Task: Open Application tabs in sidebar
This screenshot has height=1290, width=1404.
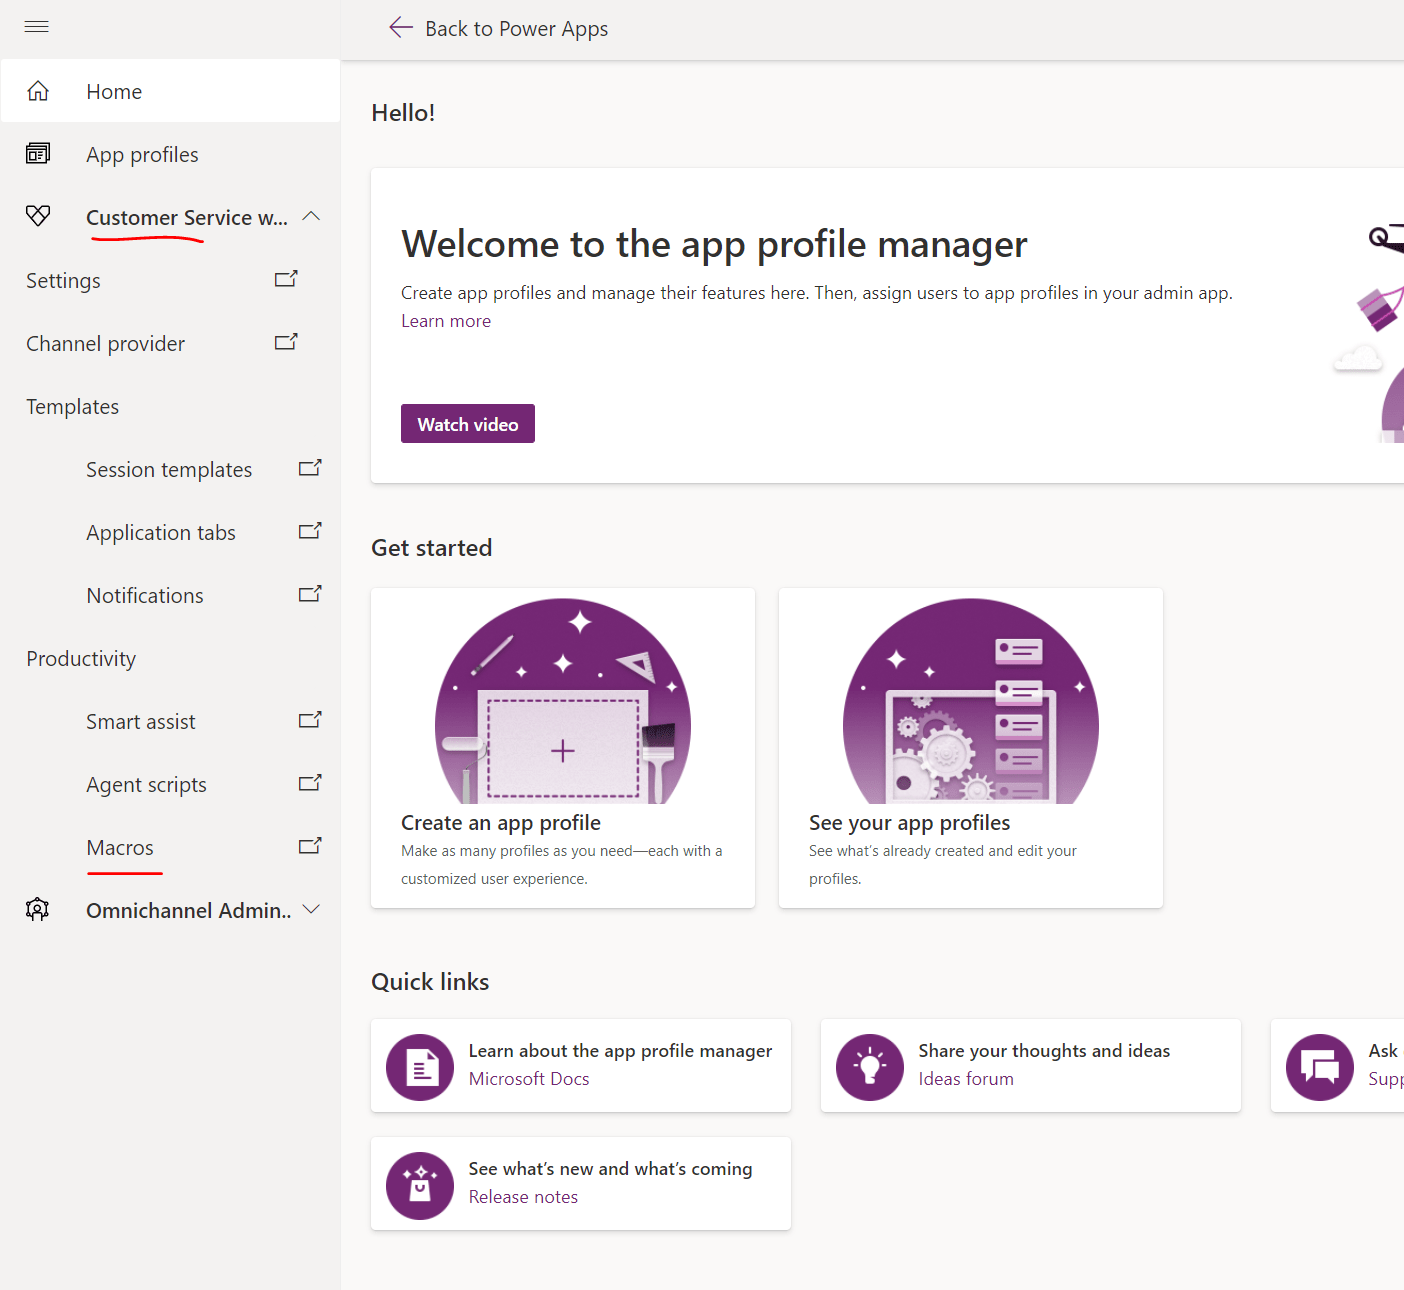Action: pyautogui.click(x=161, y=532)
